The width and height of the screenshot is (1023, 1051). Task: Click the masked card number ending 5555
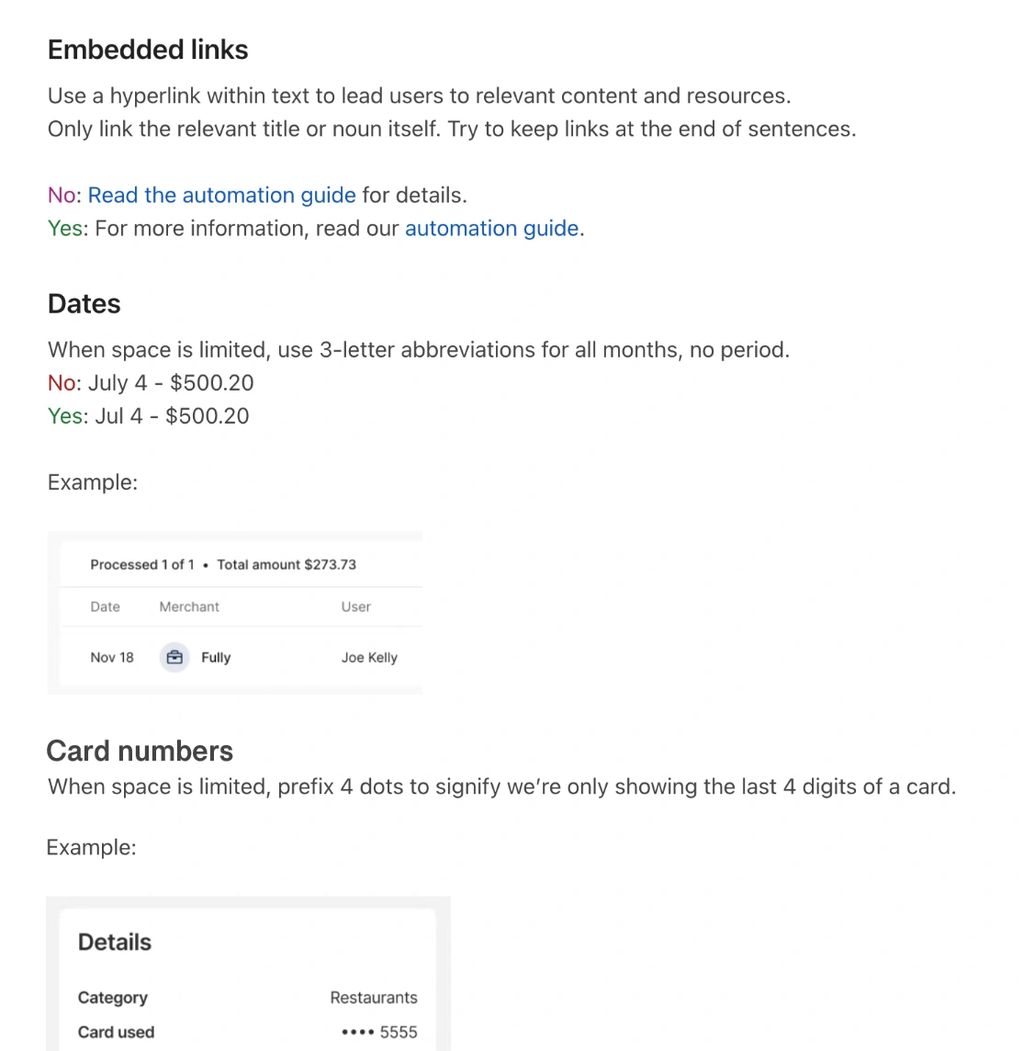pos(379,1032)
